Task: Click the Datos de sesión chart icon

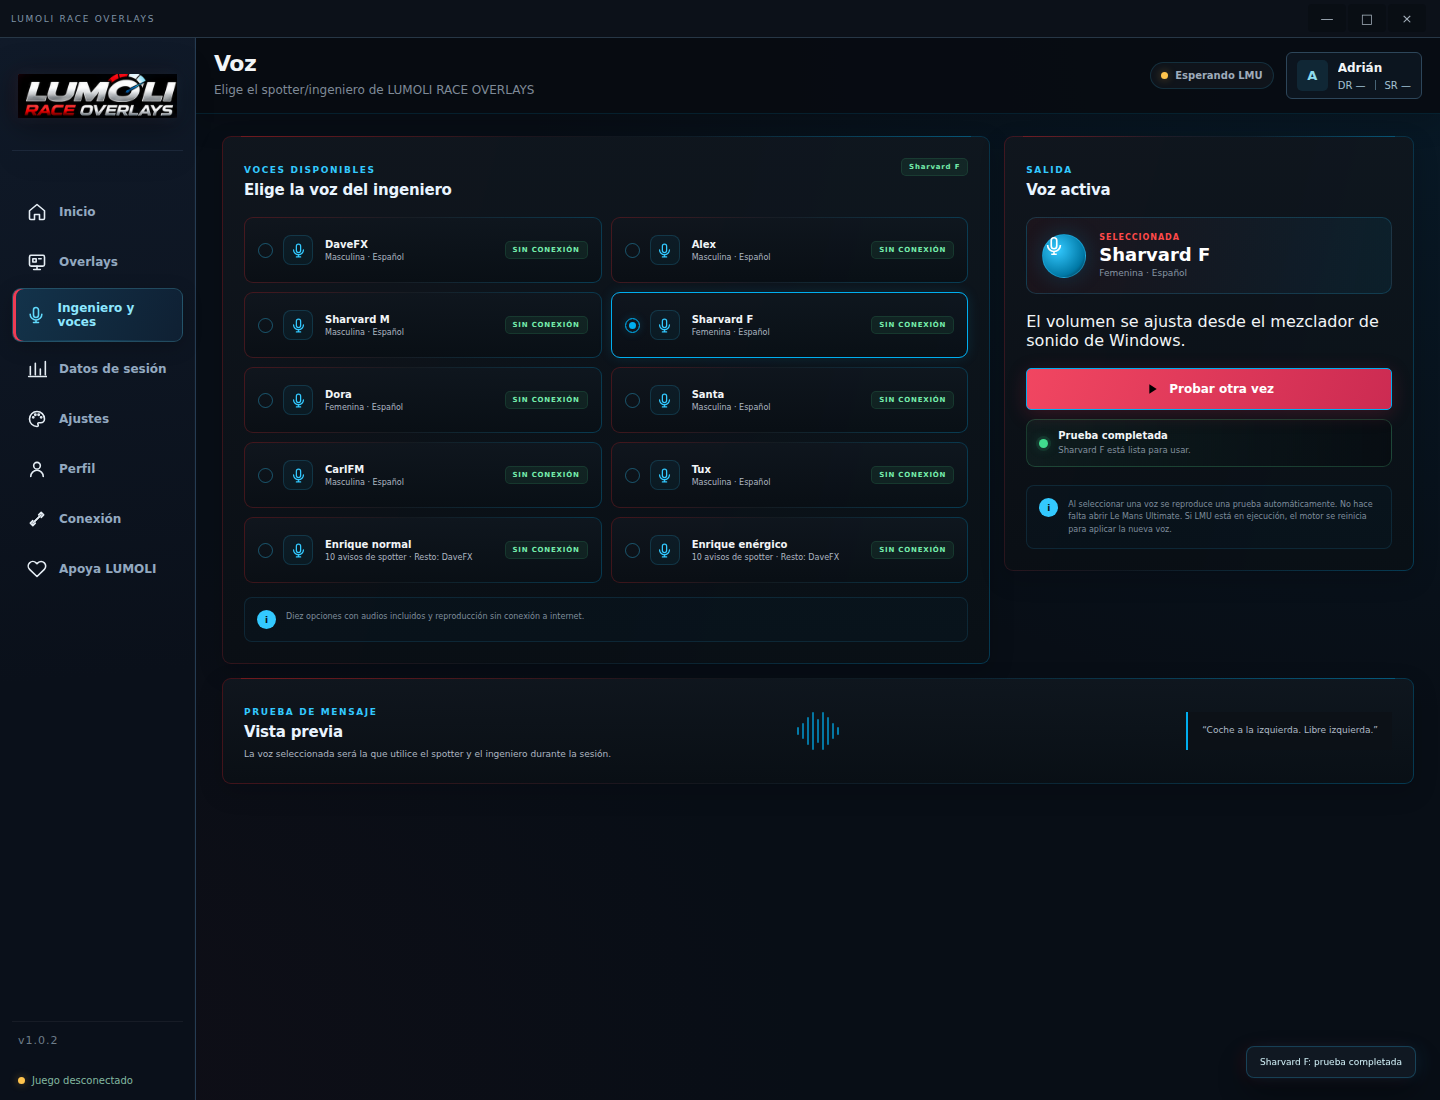Action: pyautogui.click(x=37, y=369)
